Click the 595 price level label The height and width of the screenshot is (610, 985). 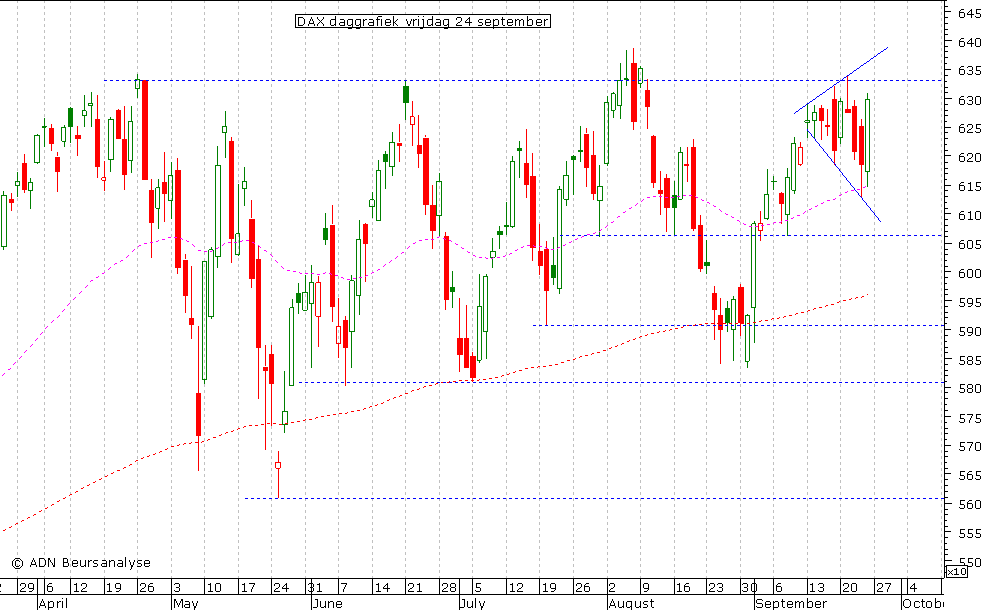tap(970, 302)
